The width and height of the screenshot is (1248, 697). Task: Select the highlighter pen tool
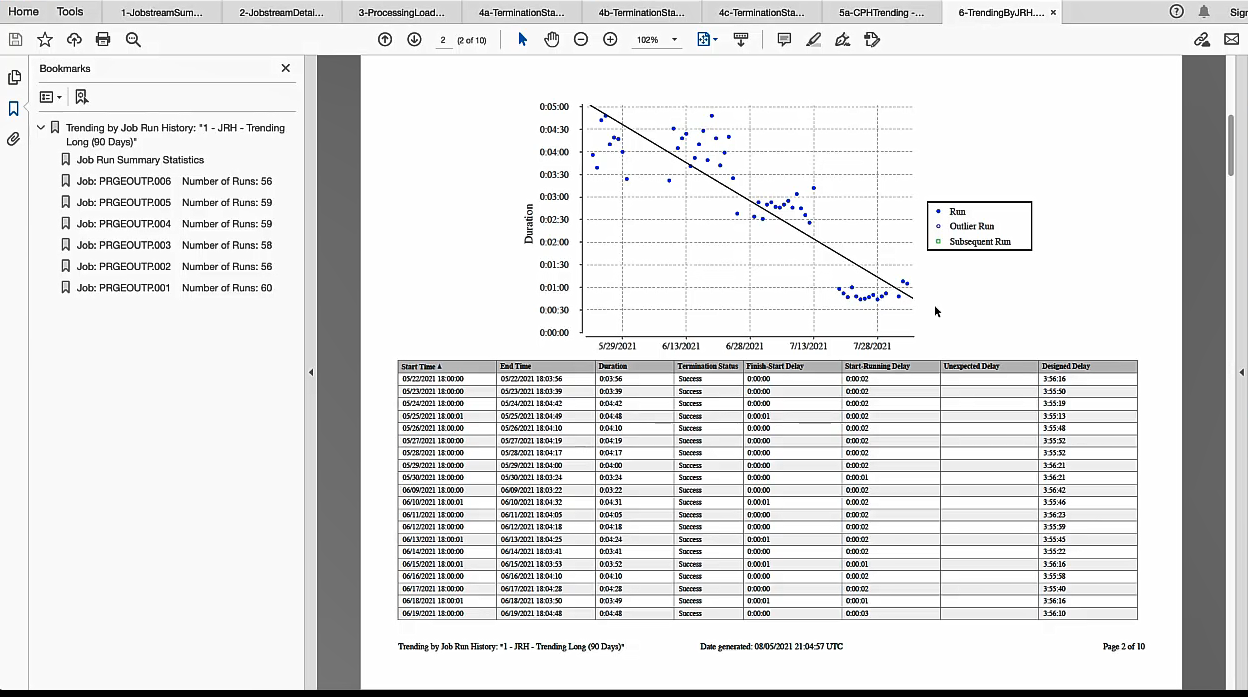tap(814, 40)
